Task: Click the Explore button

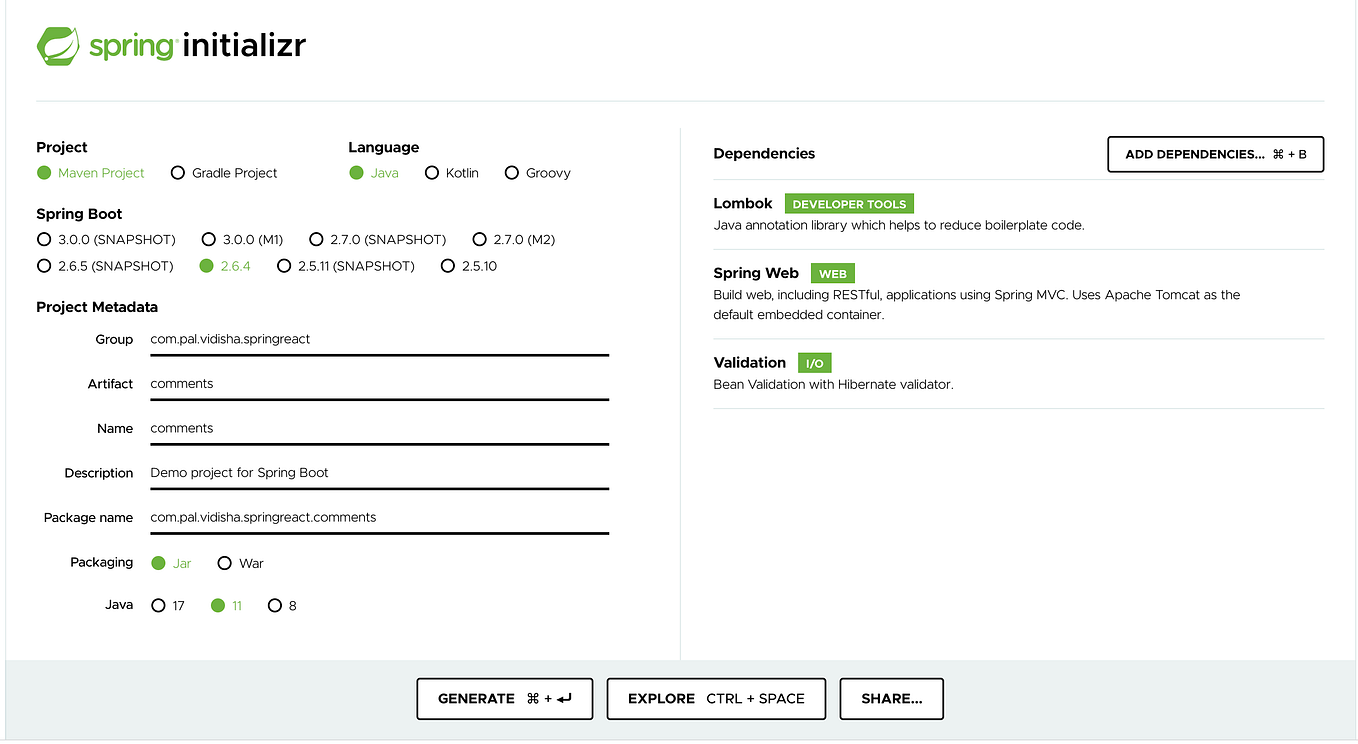Action: pyautogui.click(x=715, y=698)
